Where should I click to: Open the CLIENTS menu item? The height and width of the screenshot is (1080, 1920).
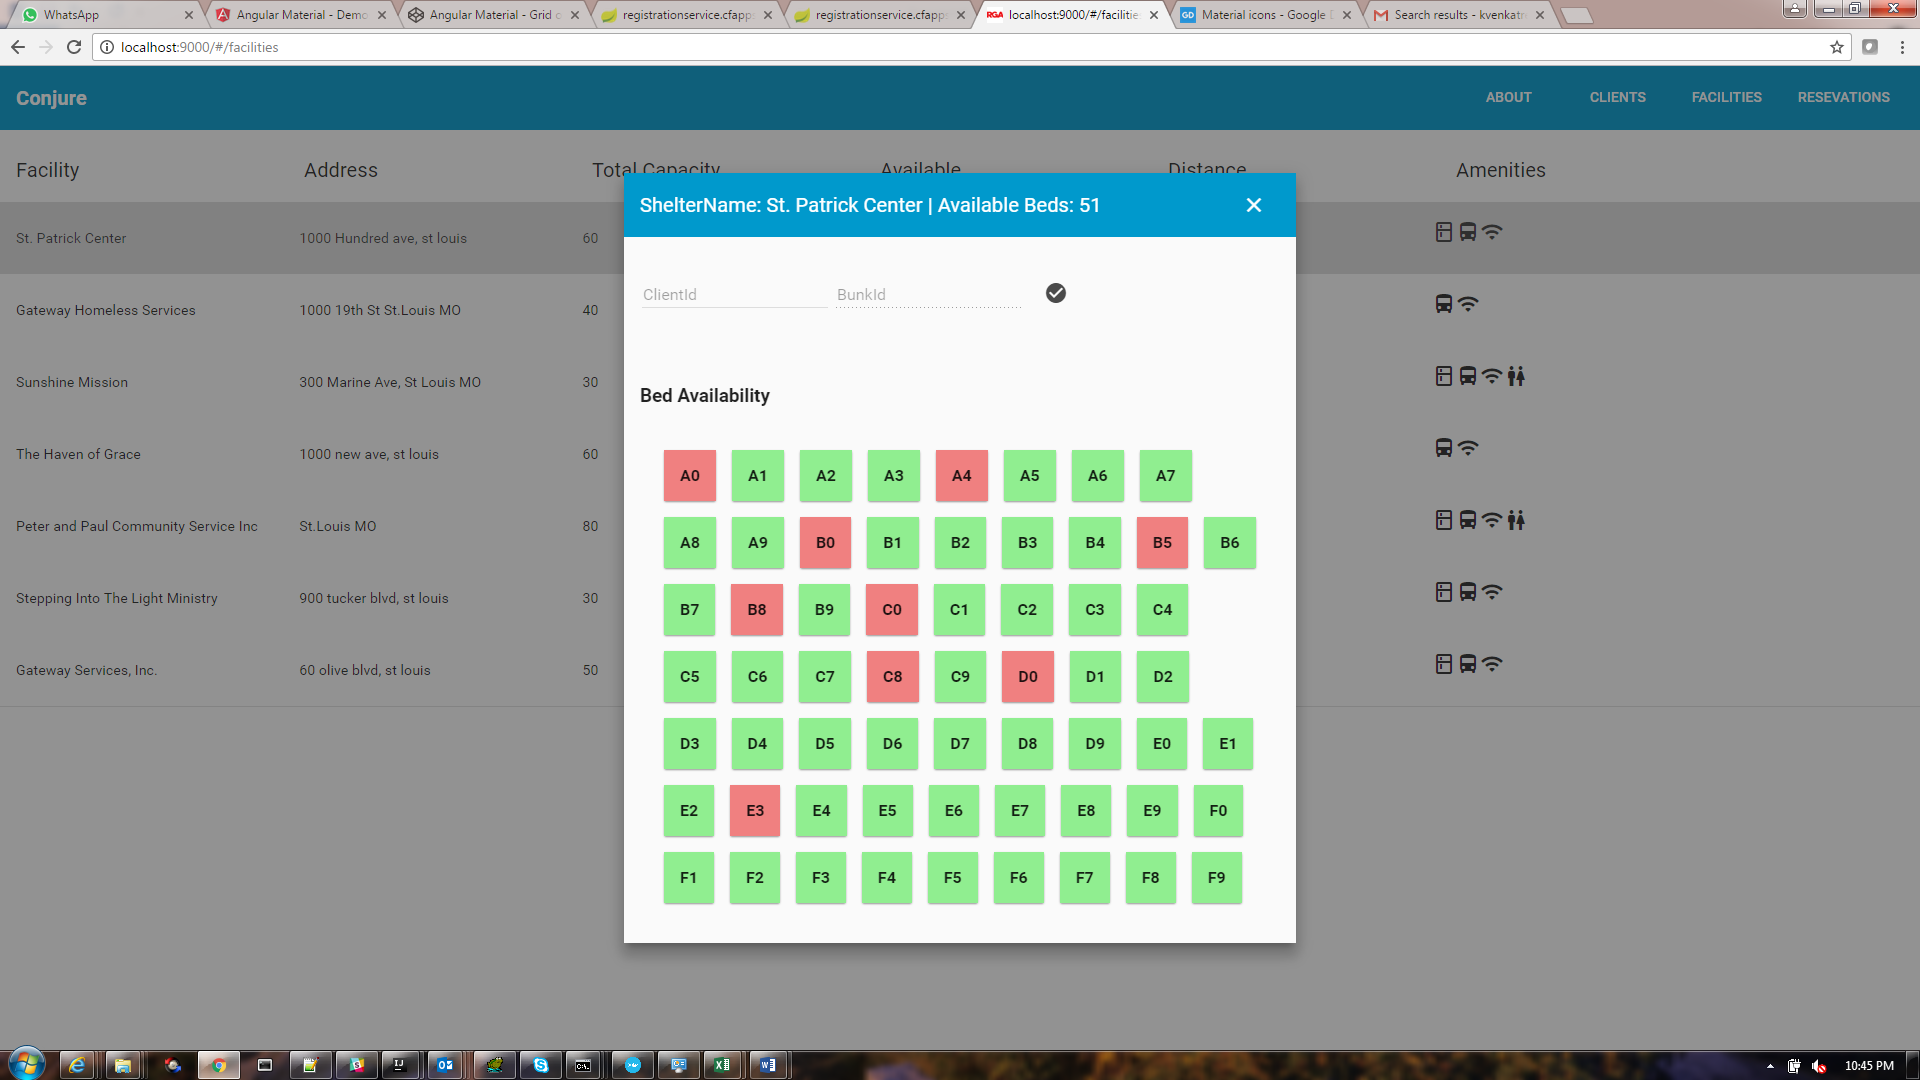[1617, 97]
